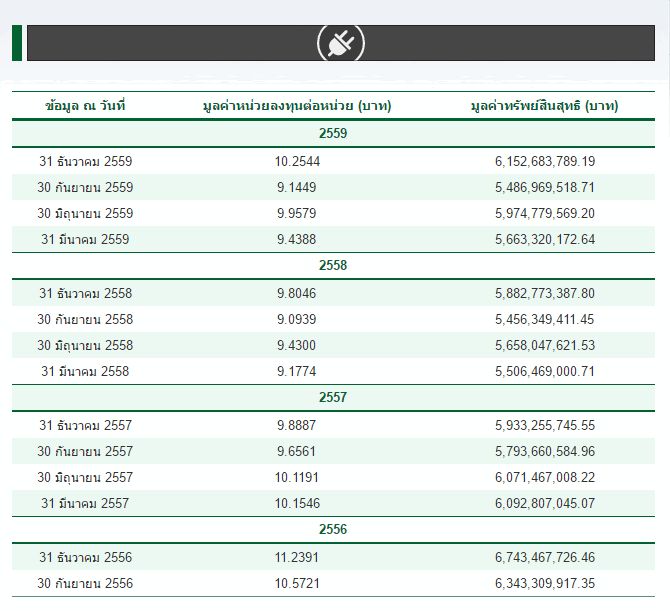670x611 pixels.
Task: Click the unit value 10.1191
Action: click(297, 477)
